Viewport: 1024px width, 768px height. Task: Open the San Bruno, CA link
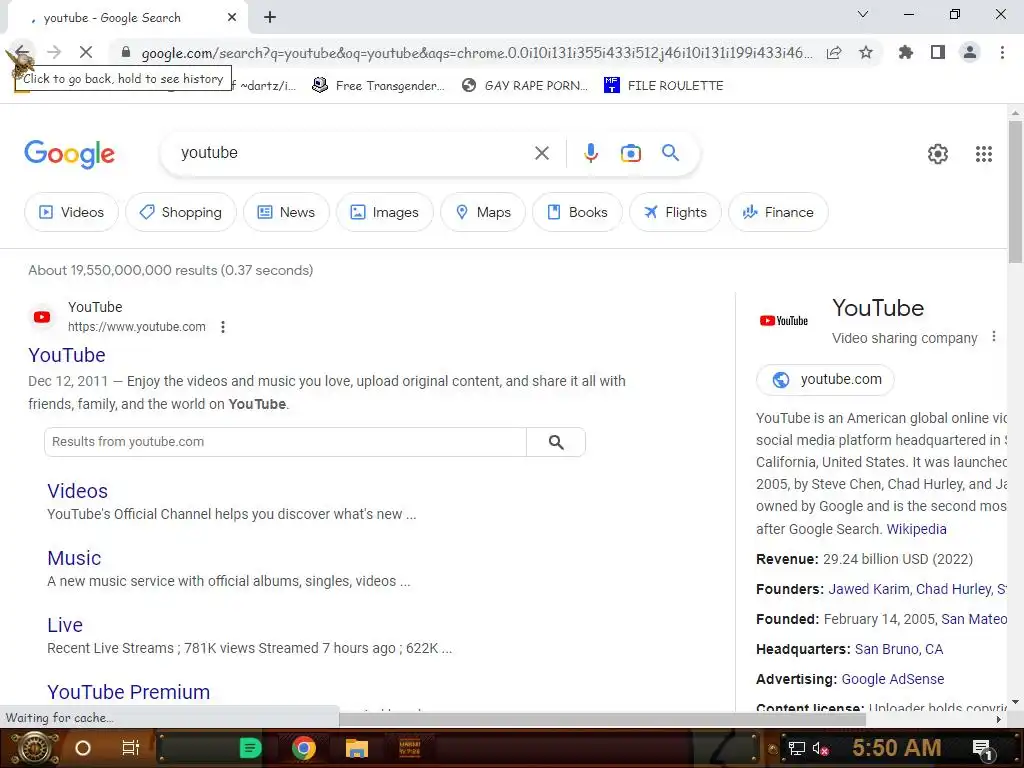pyautogui.click(x=899, y=649)
